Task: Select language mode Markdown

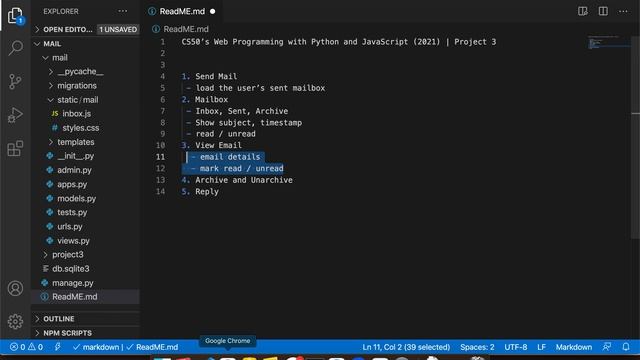Action: click(573, 347)
